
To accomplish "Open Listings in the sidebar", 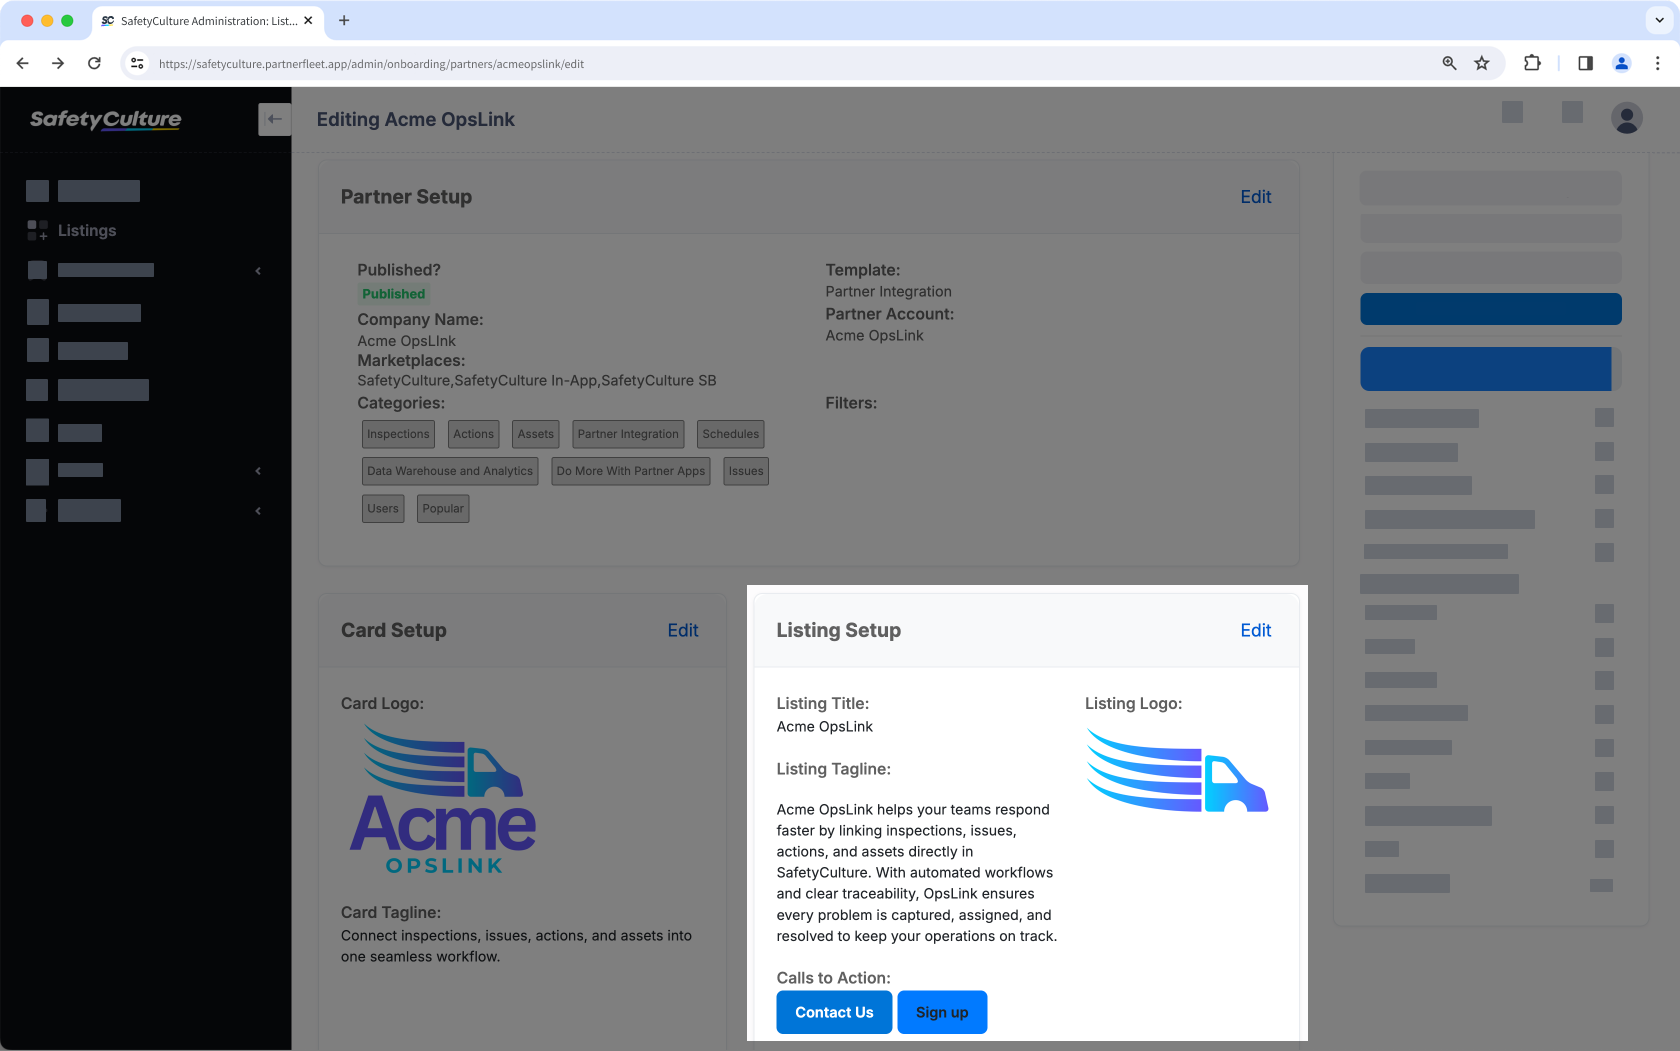I will tap(87, 230).
